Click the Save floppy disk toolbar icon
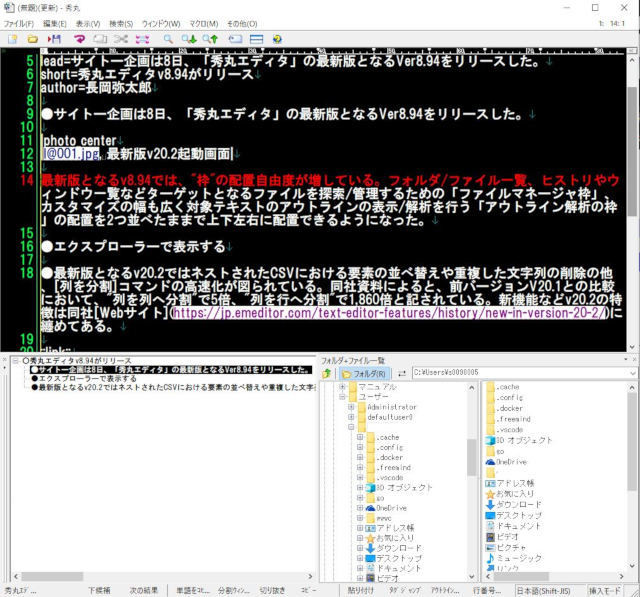Viewport: 640px width, 597px height. [x=54, y=39]
